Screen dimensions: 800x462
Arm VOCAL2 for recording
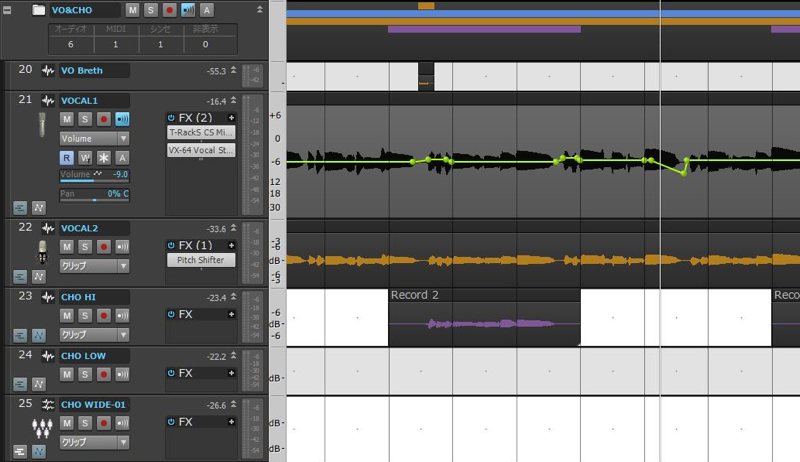click(104, 247)
